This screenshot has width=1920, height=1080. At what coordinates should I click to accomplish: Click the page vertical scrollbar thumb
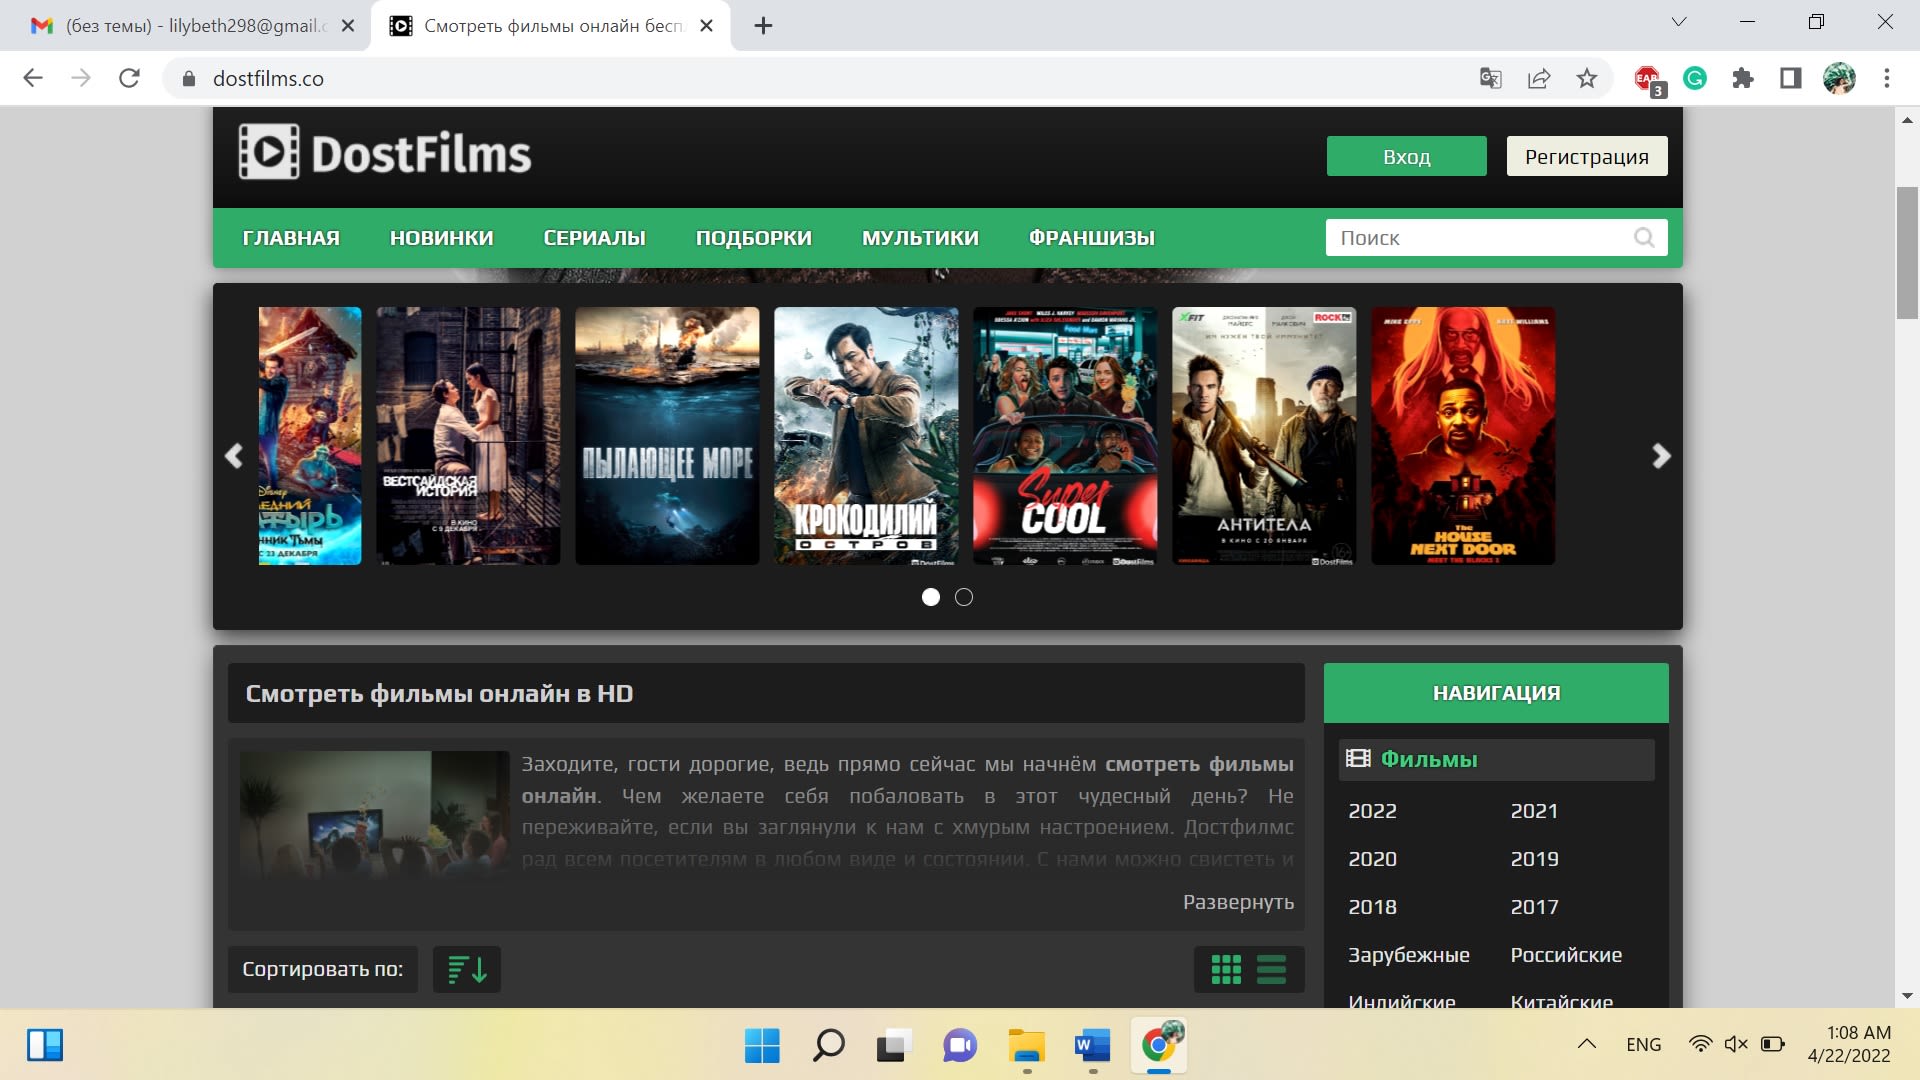click(1907, 252)
